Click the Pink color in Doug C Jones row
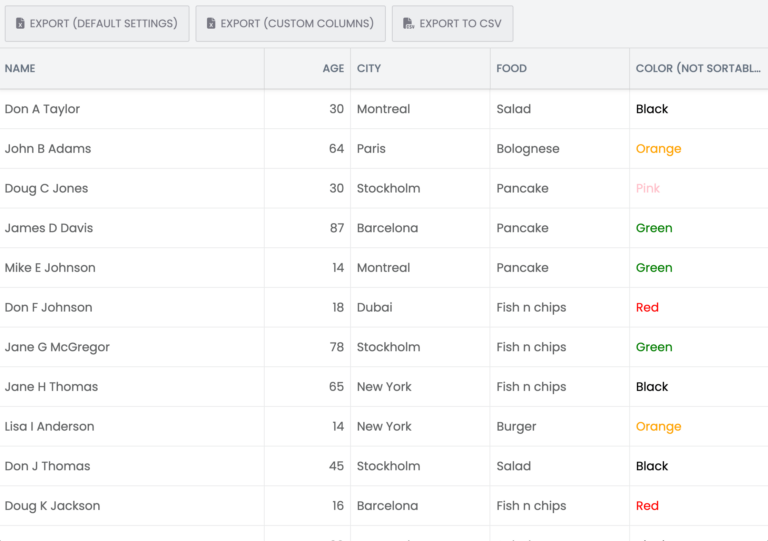The image size is (768, 541). (648, 188)
